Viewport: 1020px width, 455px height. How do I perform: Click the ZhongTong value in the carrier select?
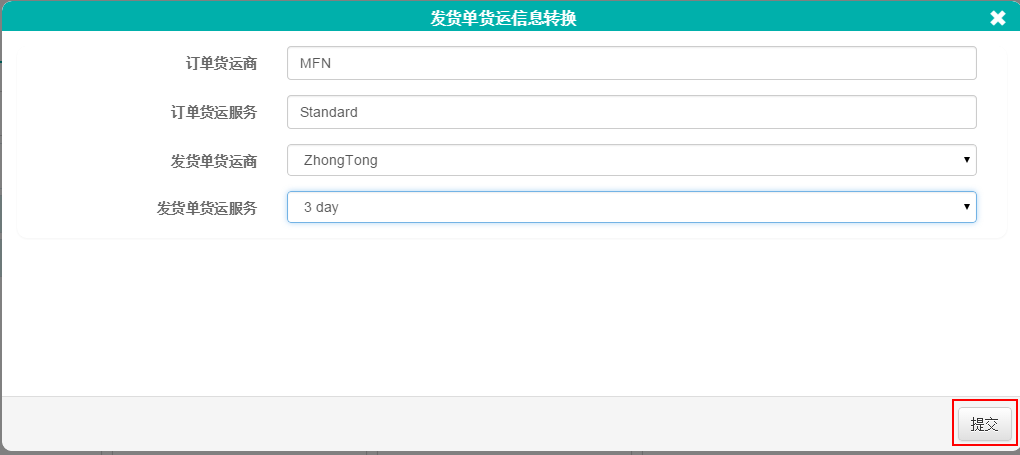point(340,160)
